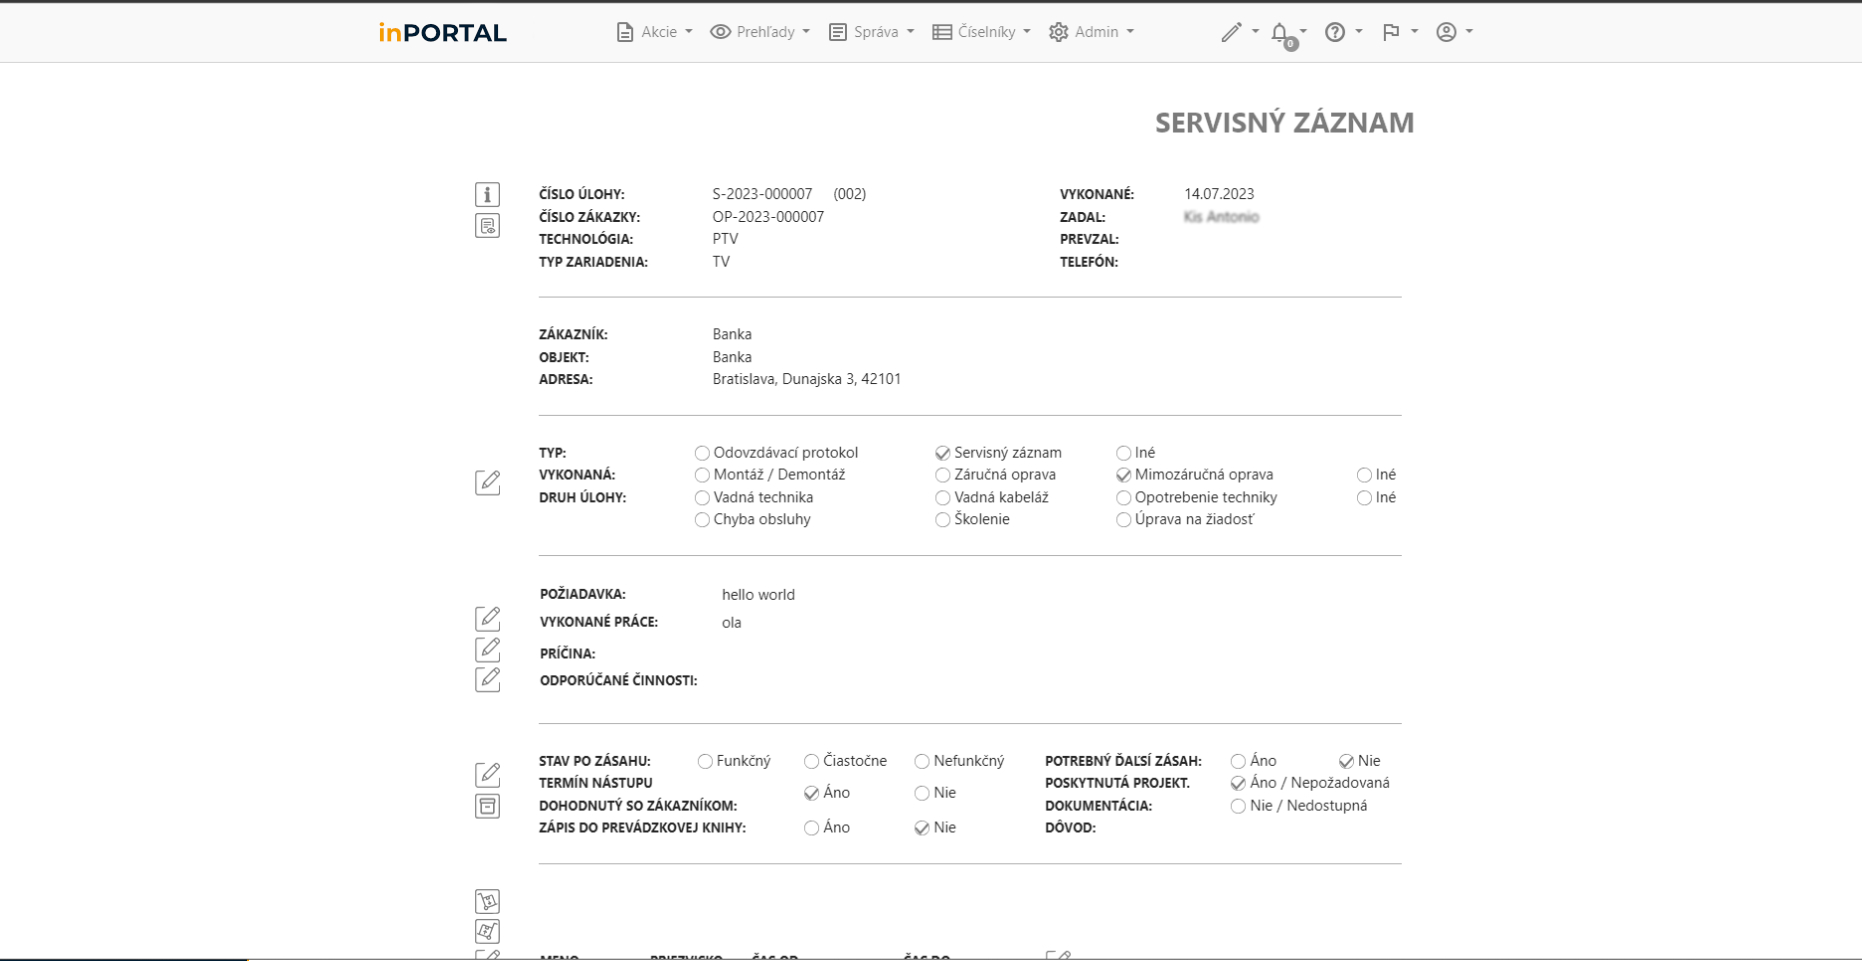This screenshot has width=1862, height=961.
Task: Select Iné in the Typ row
Action: pyautogui.click(x=1124, y=453)
